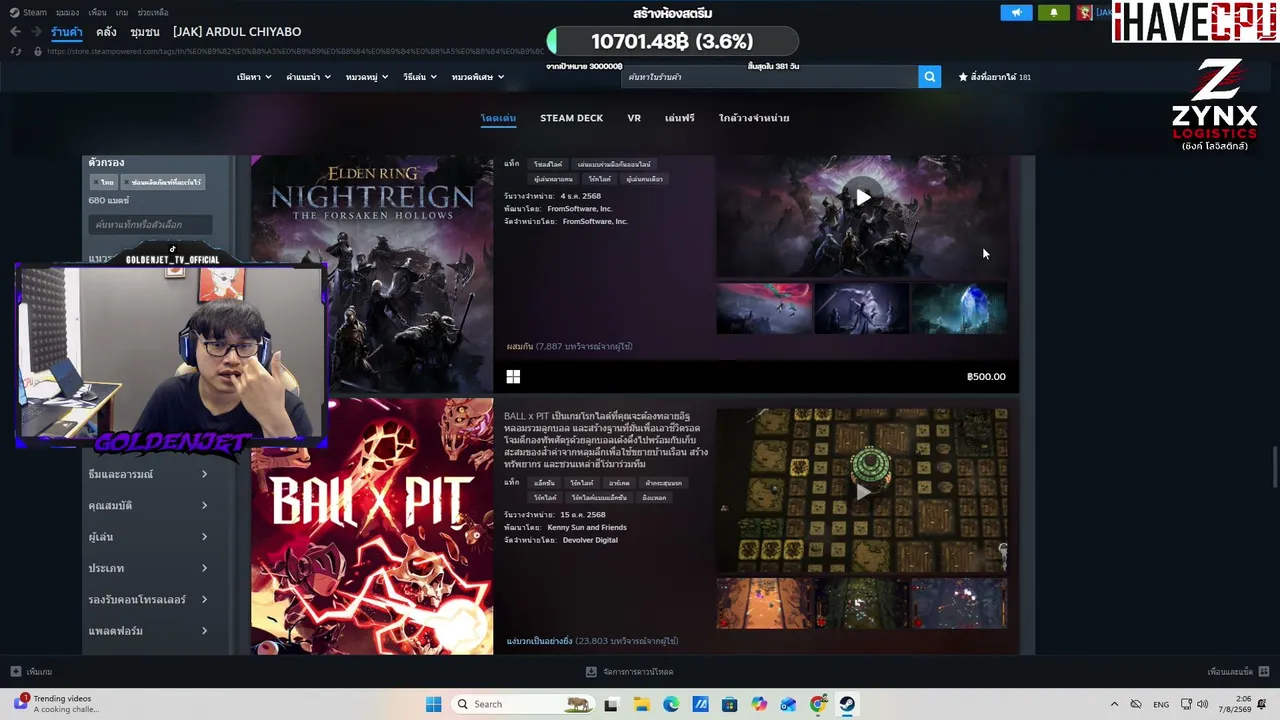Screen dimensions: 1280x720
Task: Switch to Steam in the taskbar
Action: coord(847,704)
